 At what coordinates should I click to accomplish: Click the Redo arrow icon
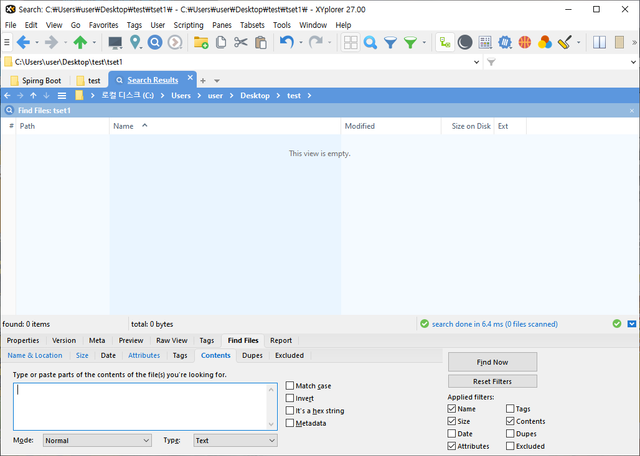316,42
